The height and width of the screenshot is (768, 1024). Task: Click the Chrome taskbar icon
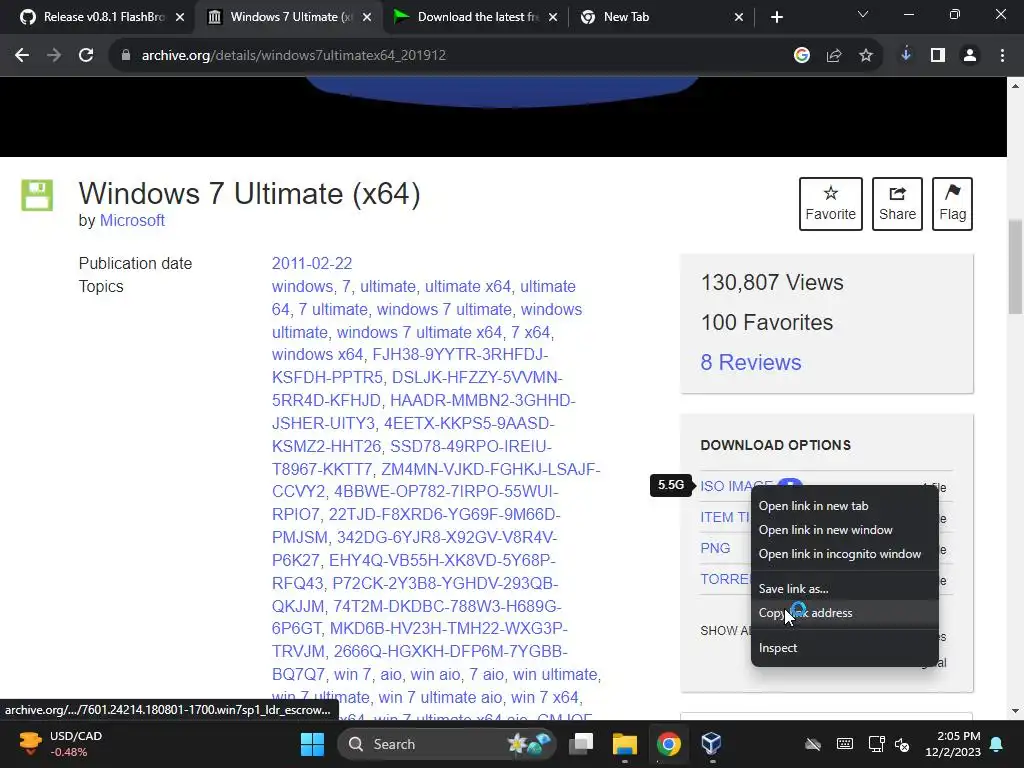668,744
